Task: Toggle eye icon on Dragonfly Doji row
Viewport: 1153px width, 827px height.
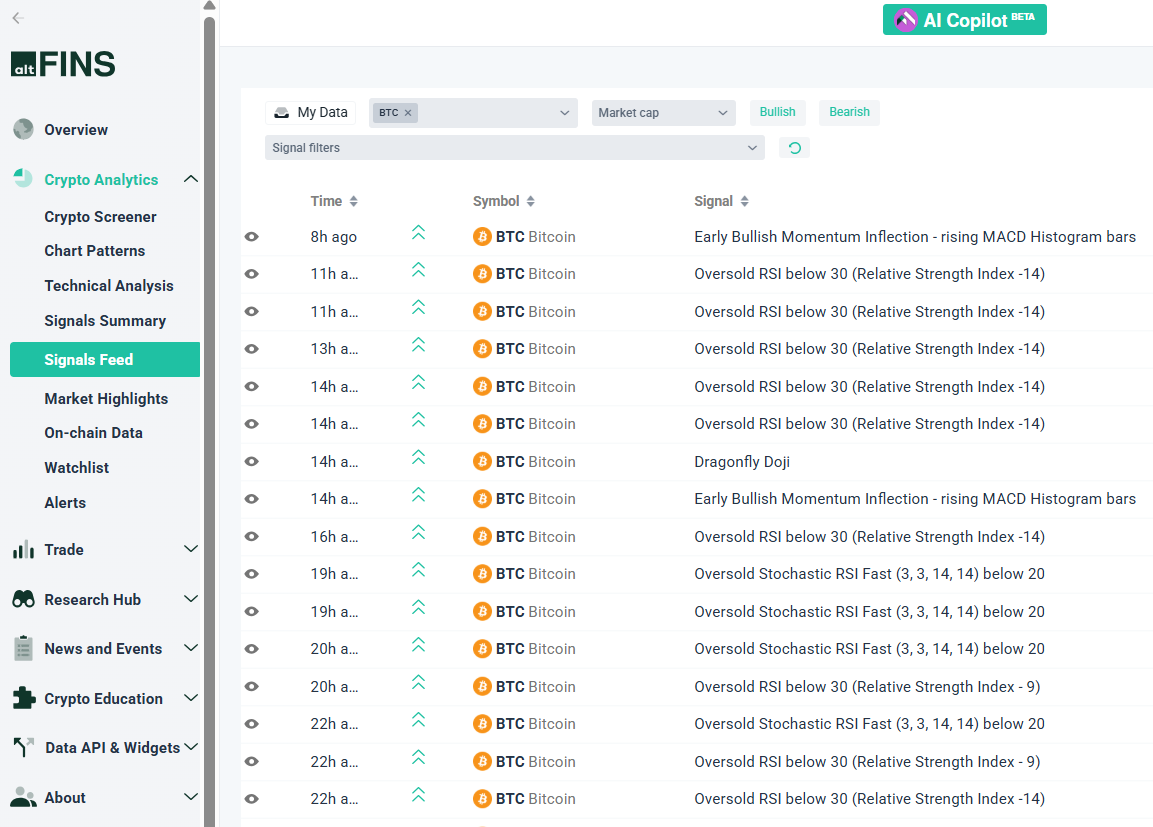Action: (251, 461)
